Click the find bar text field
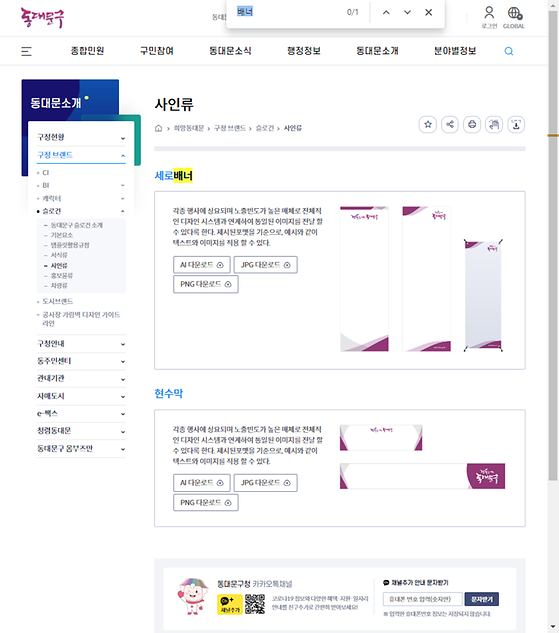The height and width of the screenshot is (633, 559). pos(289,12)
